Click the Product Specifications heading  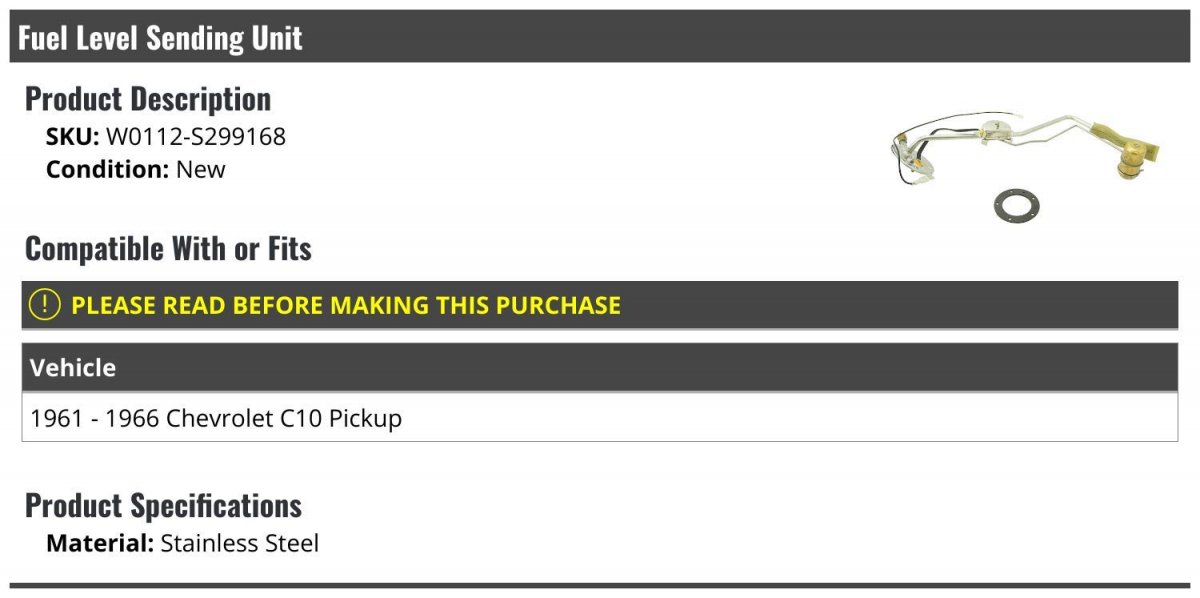(x=163, y=505)
